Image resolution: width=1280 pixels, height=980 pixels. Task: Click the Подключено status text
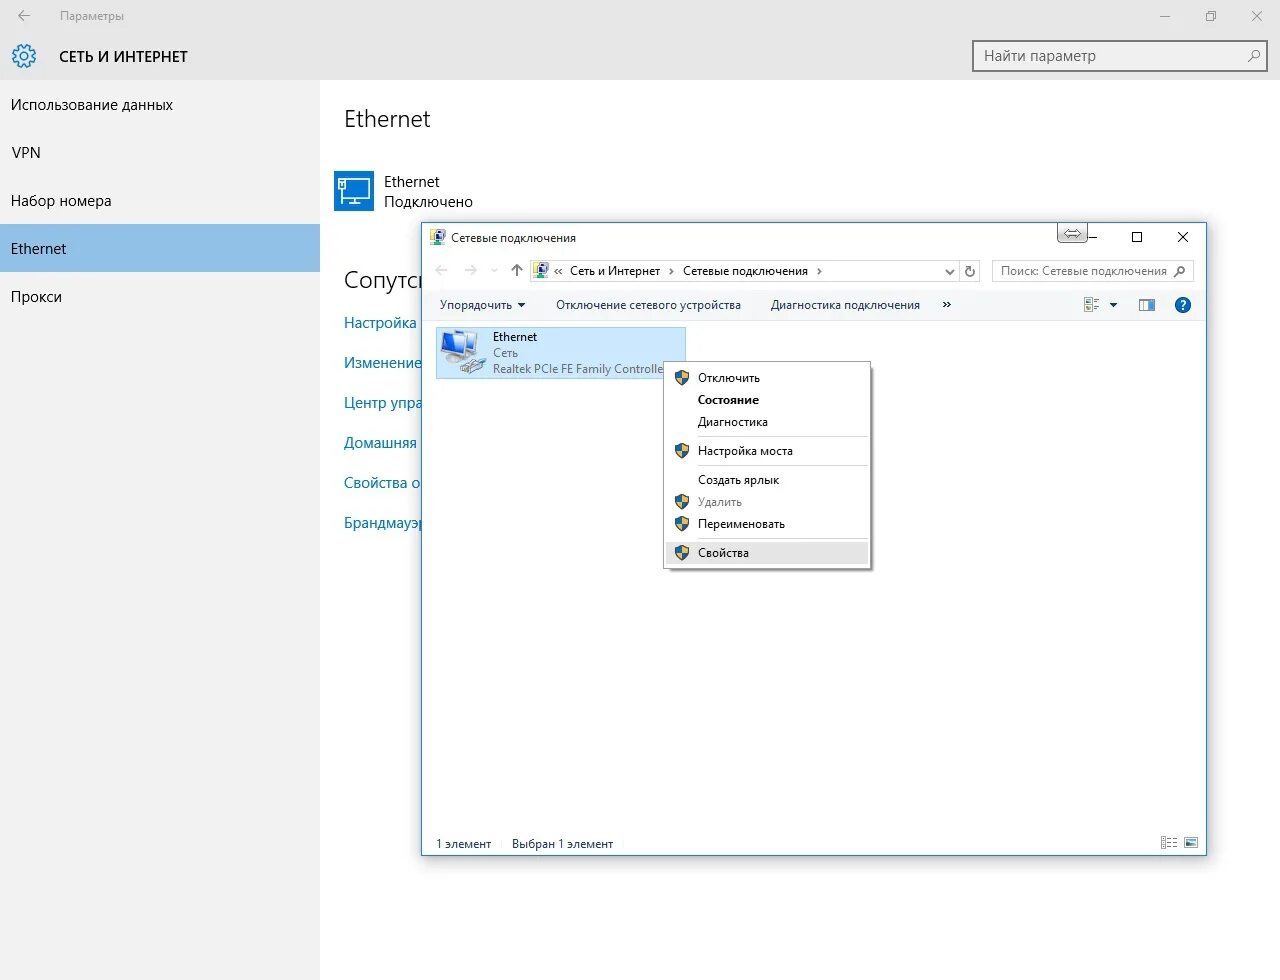[x=428, y=202]
